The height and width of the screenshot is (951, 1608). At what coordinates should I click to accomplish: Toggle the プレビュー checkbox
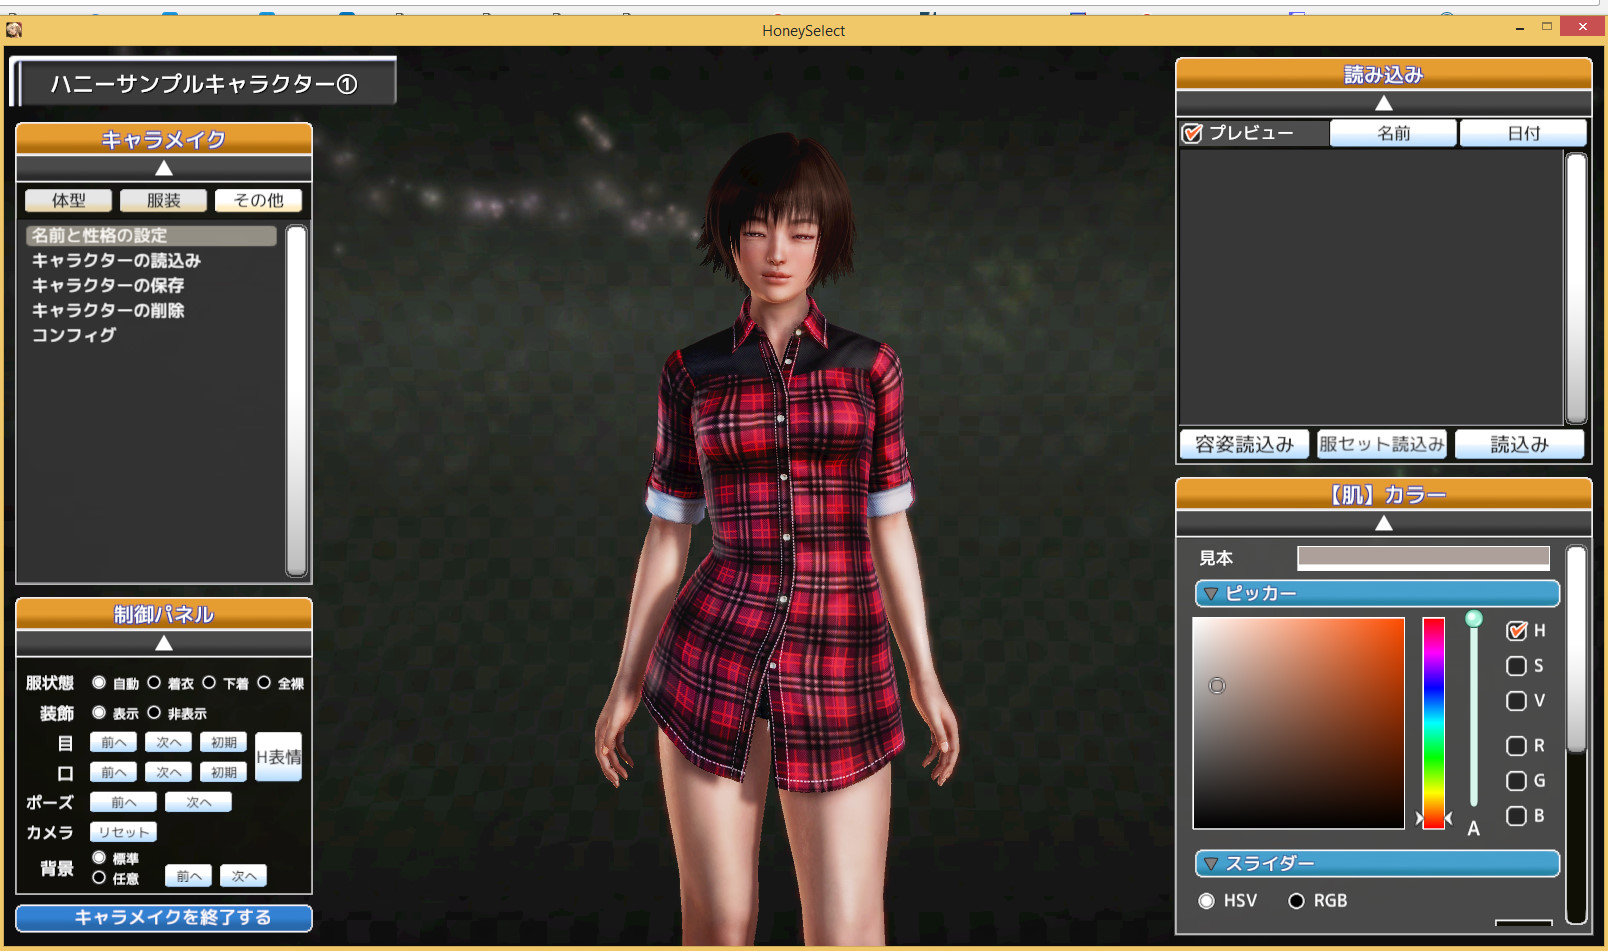pos(1192,133)
